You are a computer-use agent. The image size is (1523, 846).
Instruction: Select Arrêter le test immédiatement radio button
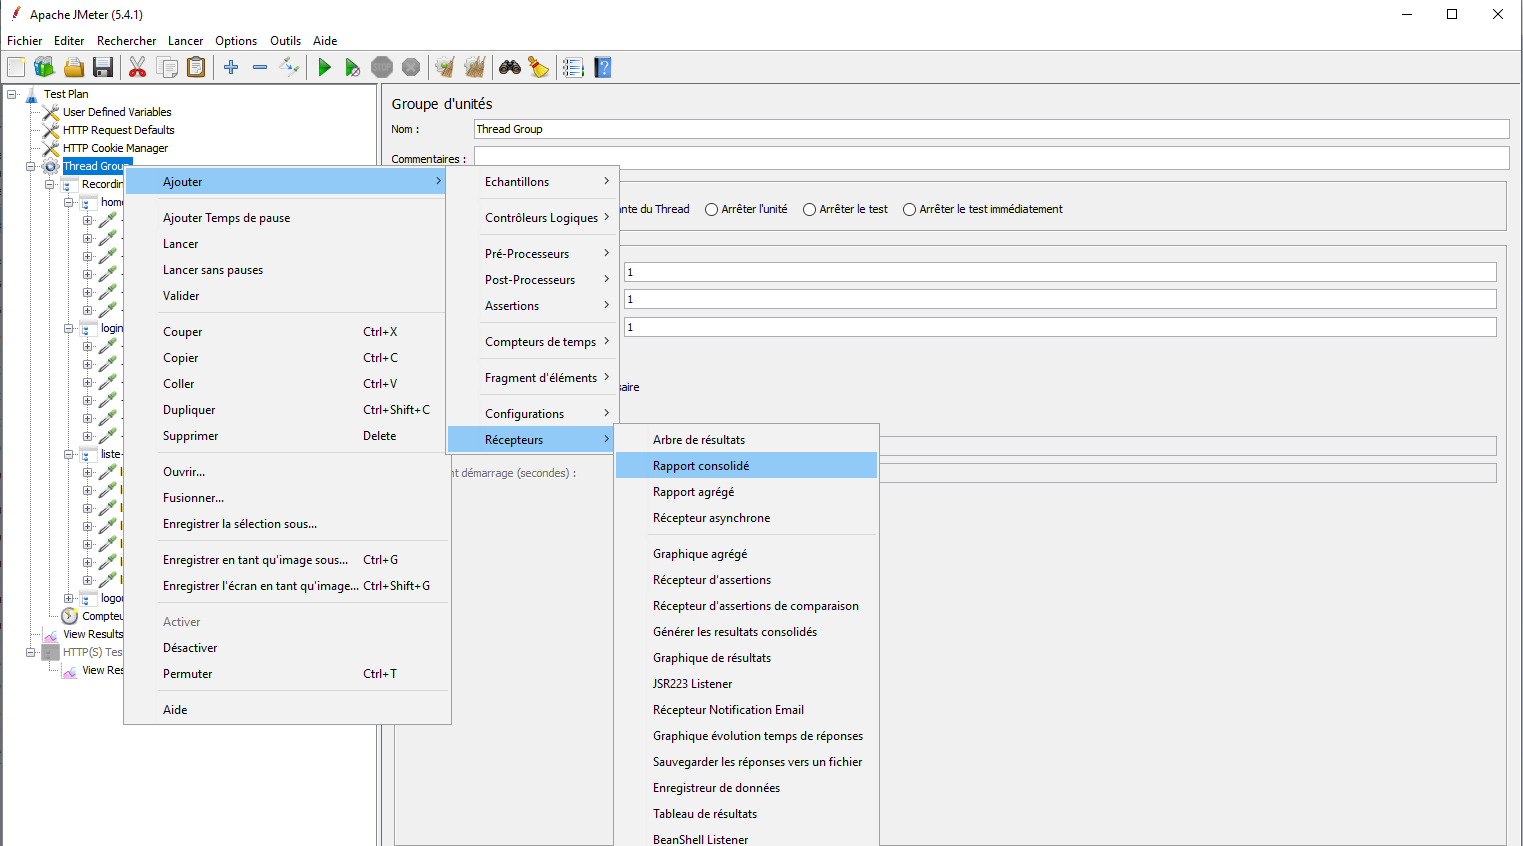909,209
